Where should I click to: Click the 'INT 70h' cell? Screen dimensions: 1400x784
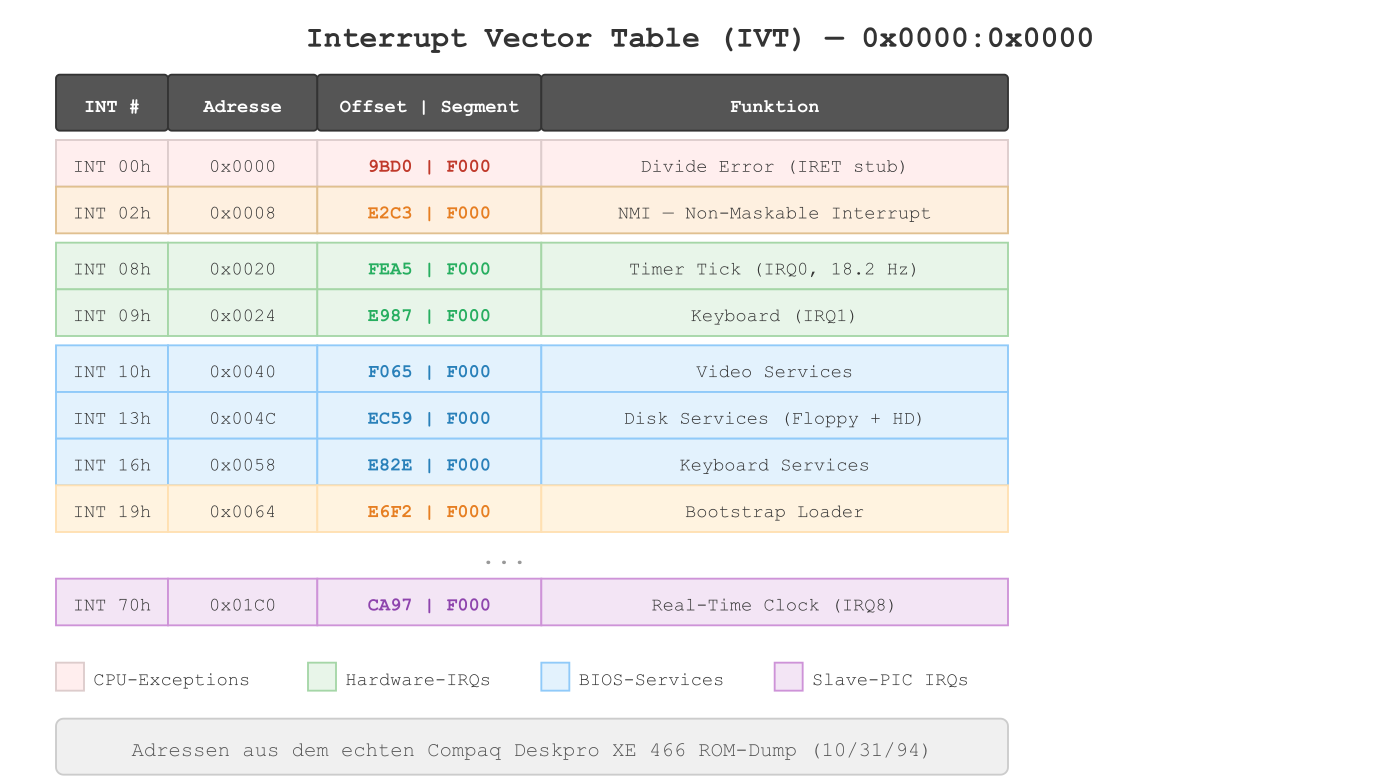point(112,602)
